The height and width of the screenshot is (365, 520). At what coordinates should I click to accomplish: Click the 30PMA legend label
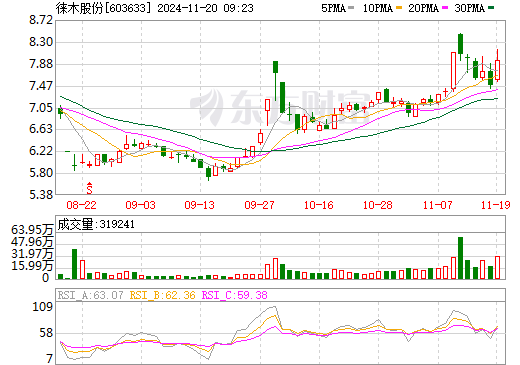[x=469, y=8]
